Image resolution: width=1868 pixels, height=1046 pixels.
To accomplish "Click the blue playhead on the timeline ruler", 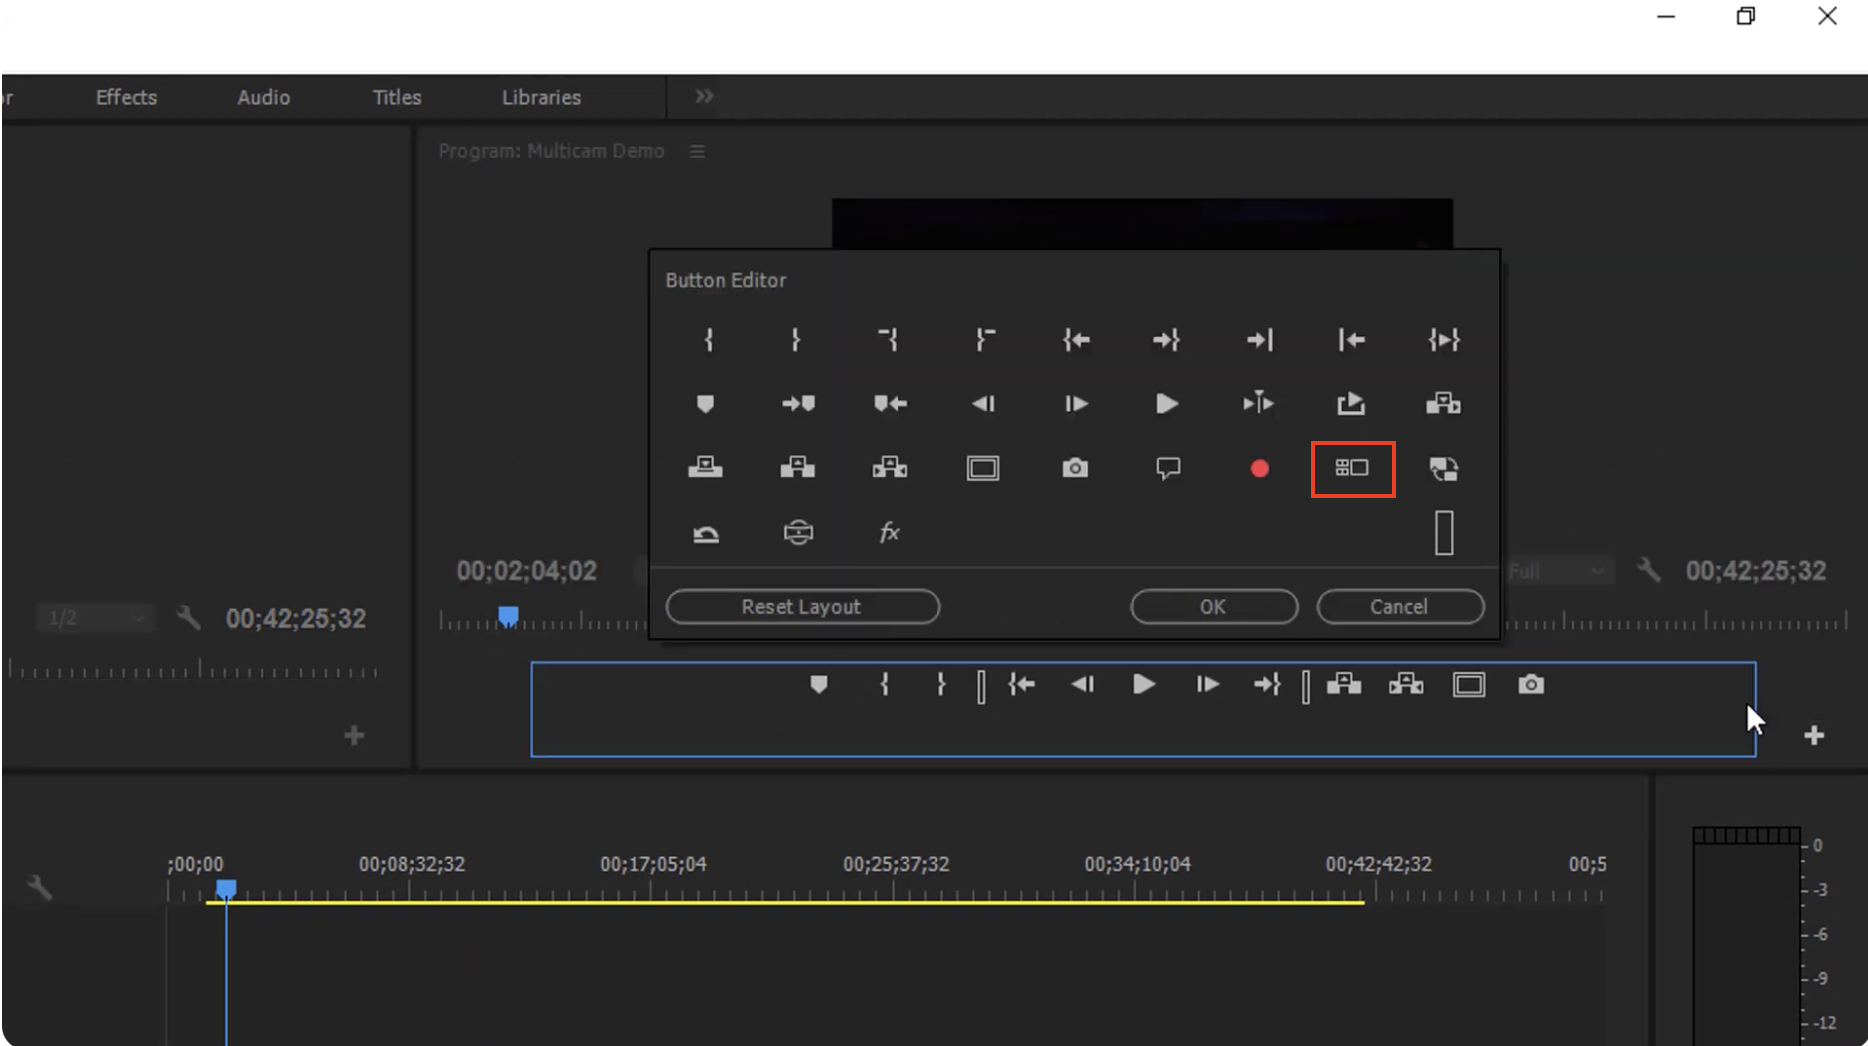I will [x=227, y=888].
